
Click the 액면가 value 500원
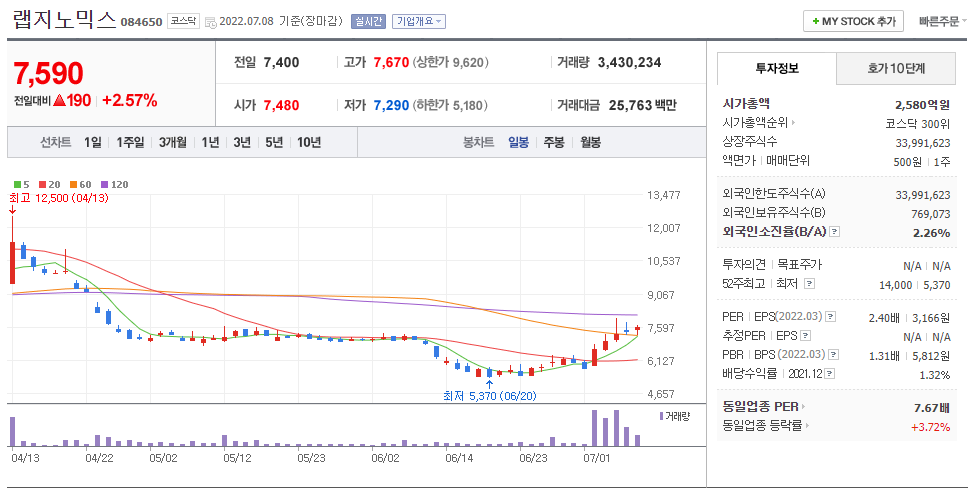(x=909, y=162)
